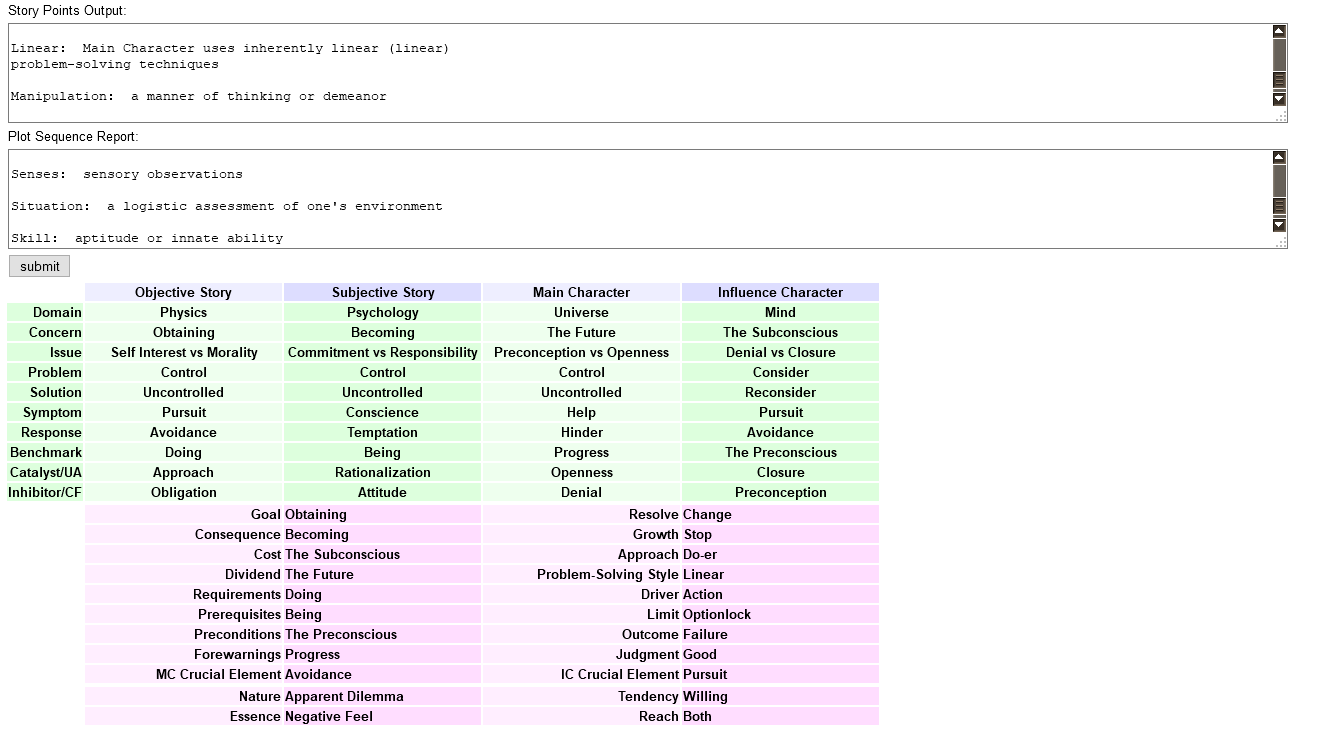
Task: Click the Benchmark row label
Action: click(x=46, y=452)
